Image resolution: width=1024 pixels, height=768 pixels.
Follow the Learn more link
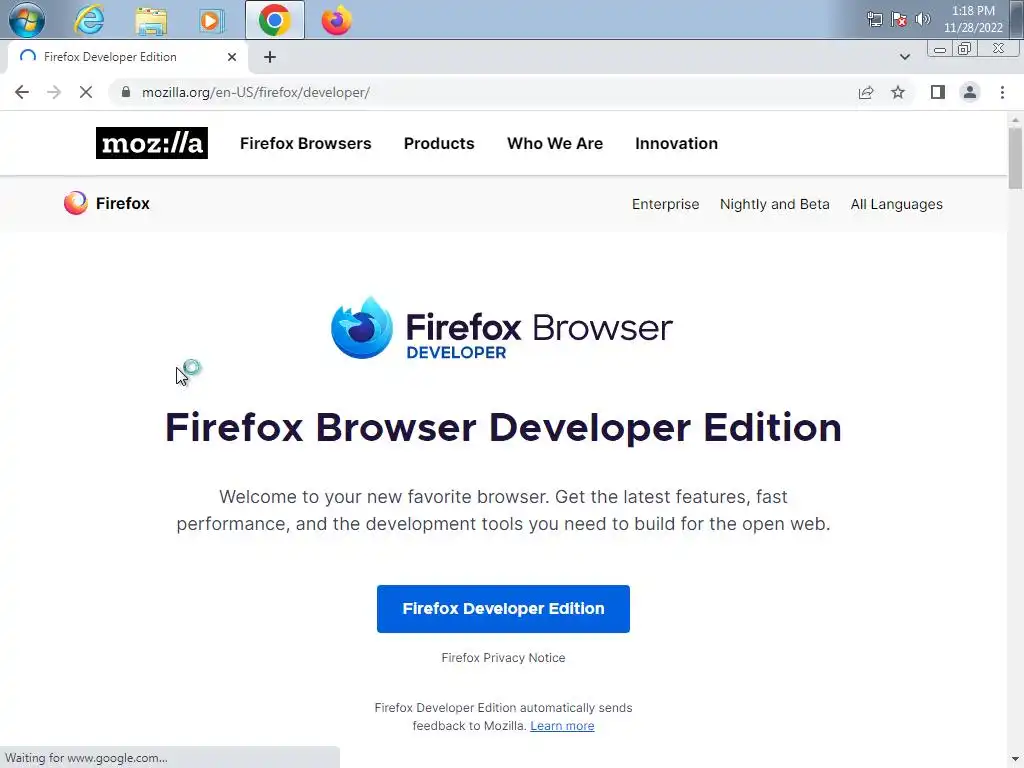pyautogui.click(x=562, y=726)
